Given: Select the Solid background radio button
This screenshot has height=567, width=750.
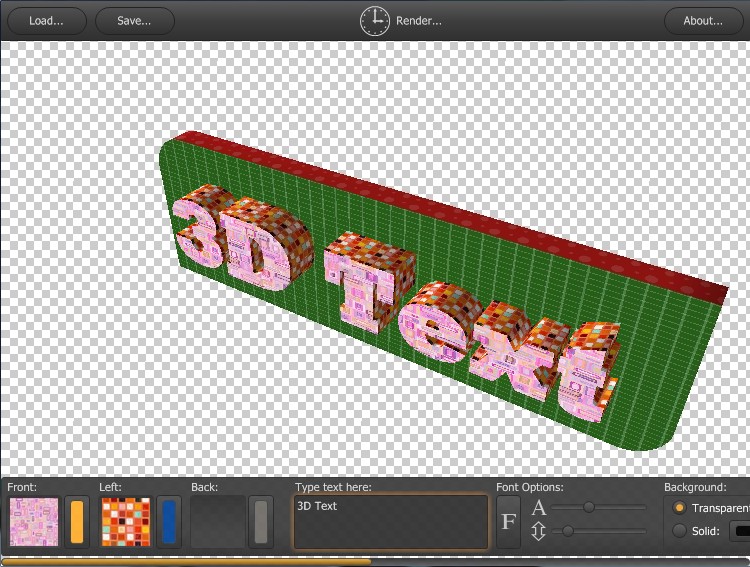Looking at the screenshot, I should point(679,531).
